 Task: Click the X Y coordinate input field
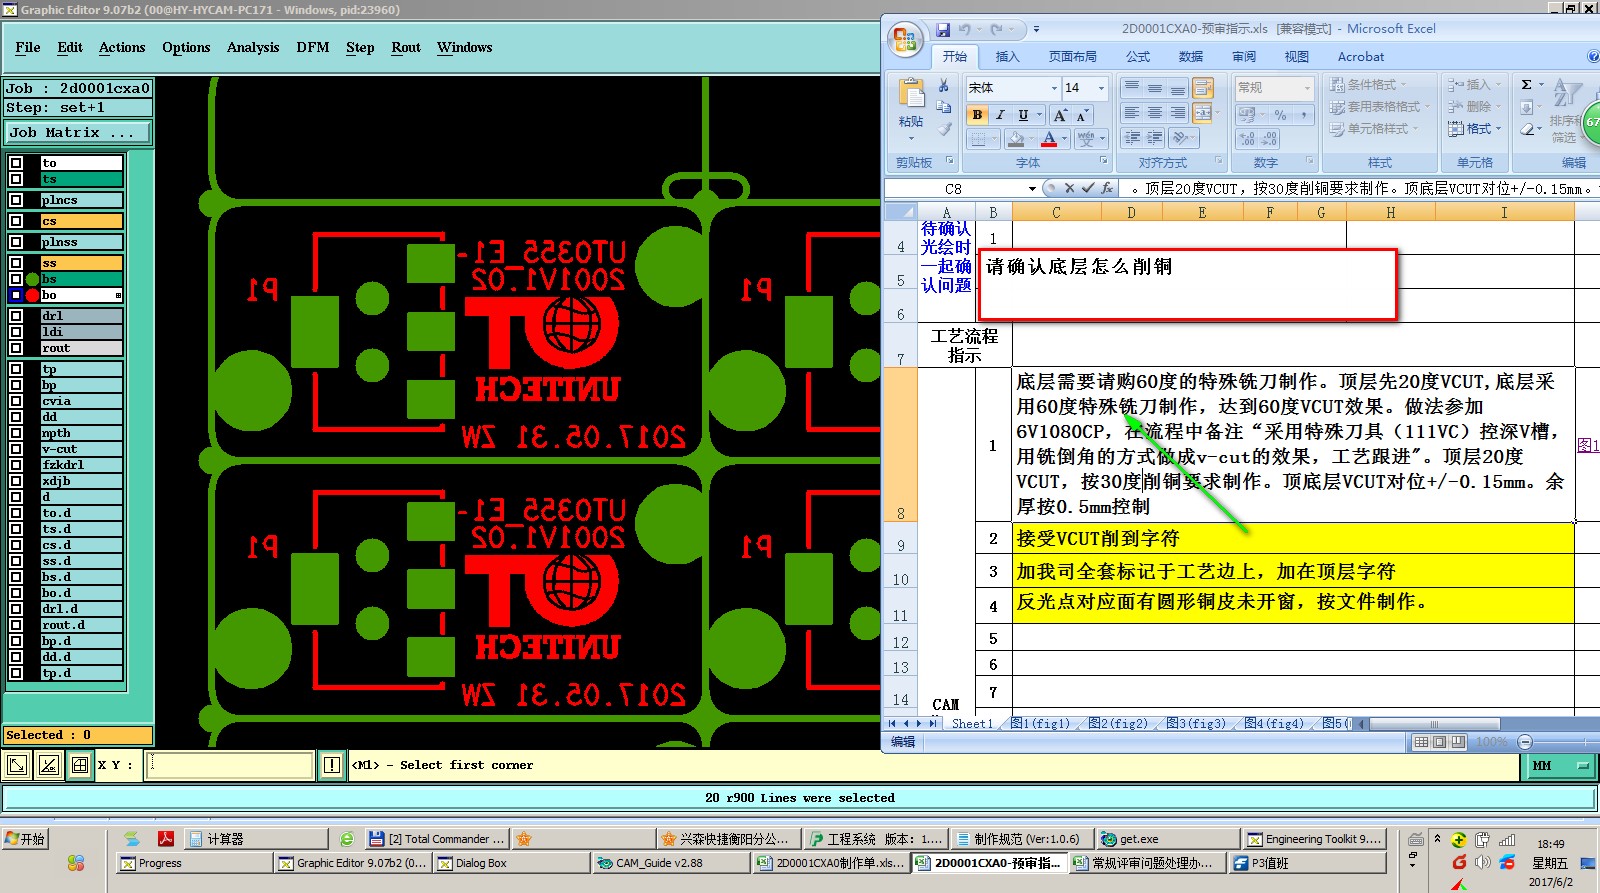[x=230, y=766]
